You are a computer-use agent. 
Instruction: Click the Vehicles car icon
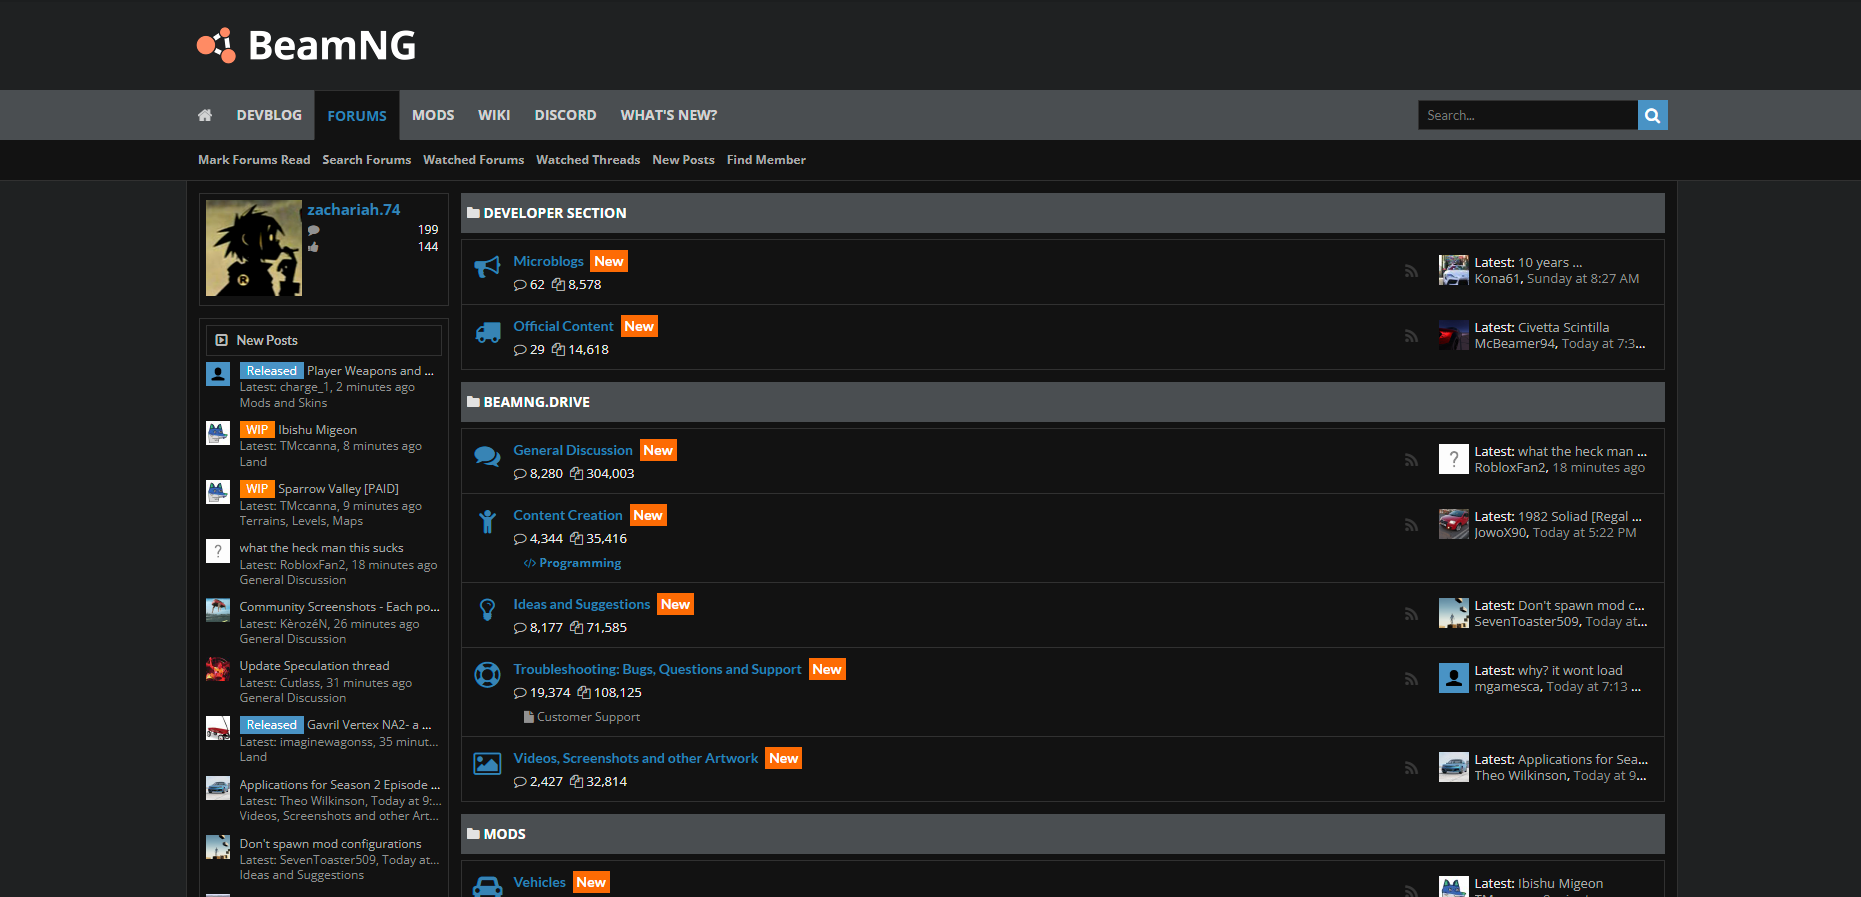tap(487, 886)
